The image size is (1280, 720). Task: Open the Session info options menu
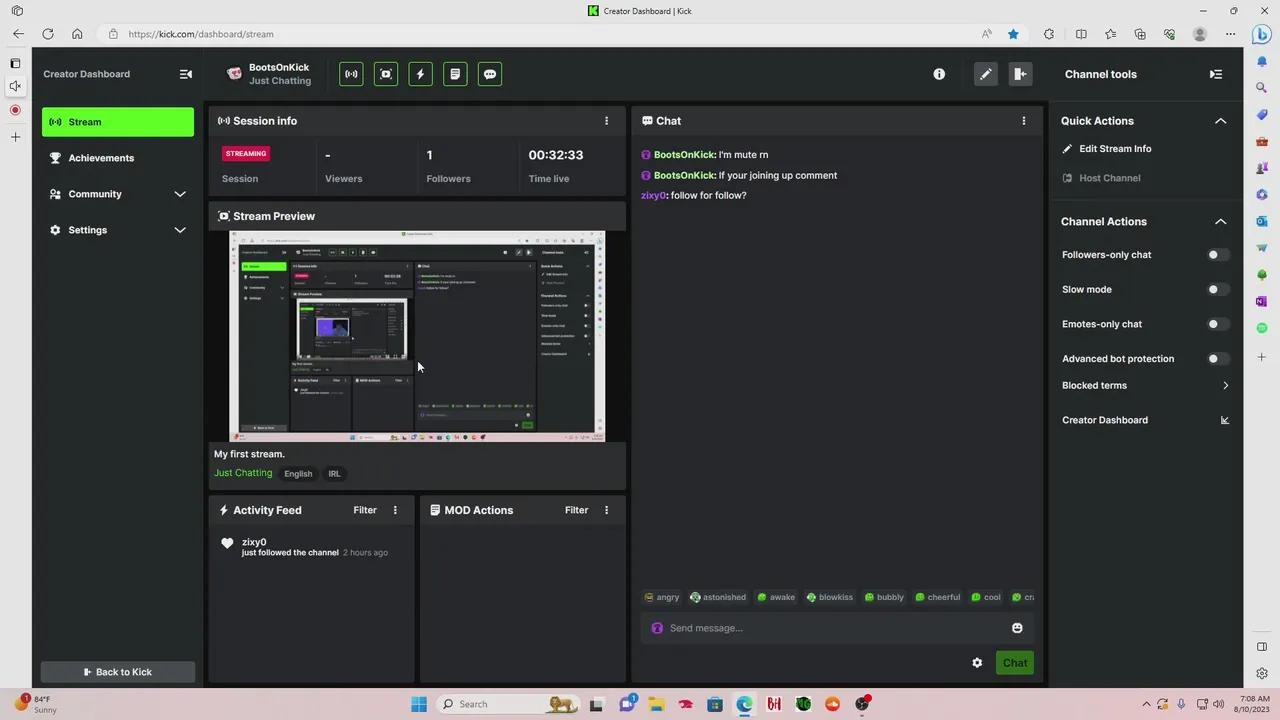click(x=606, y=120)
